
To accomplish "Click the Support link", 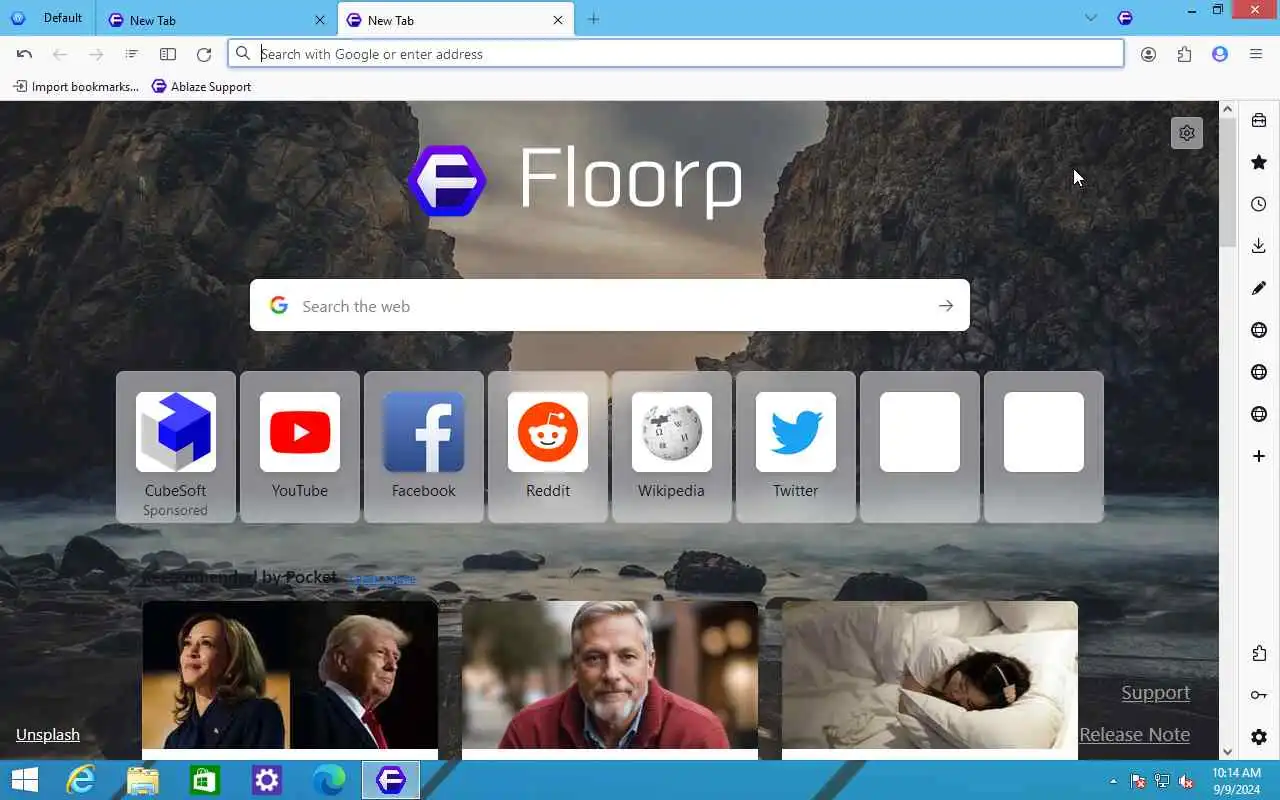I will click(x=1156, y=693).
